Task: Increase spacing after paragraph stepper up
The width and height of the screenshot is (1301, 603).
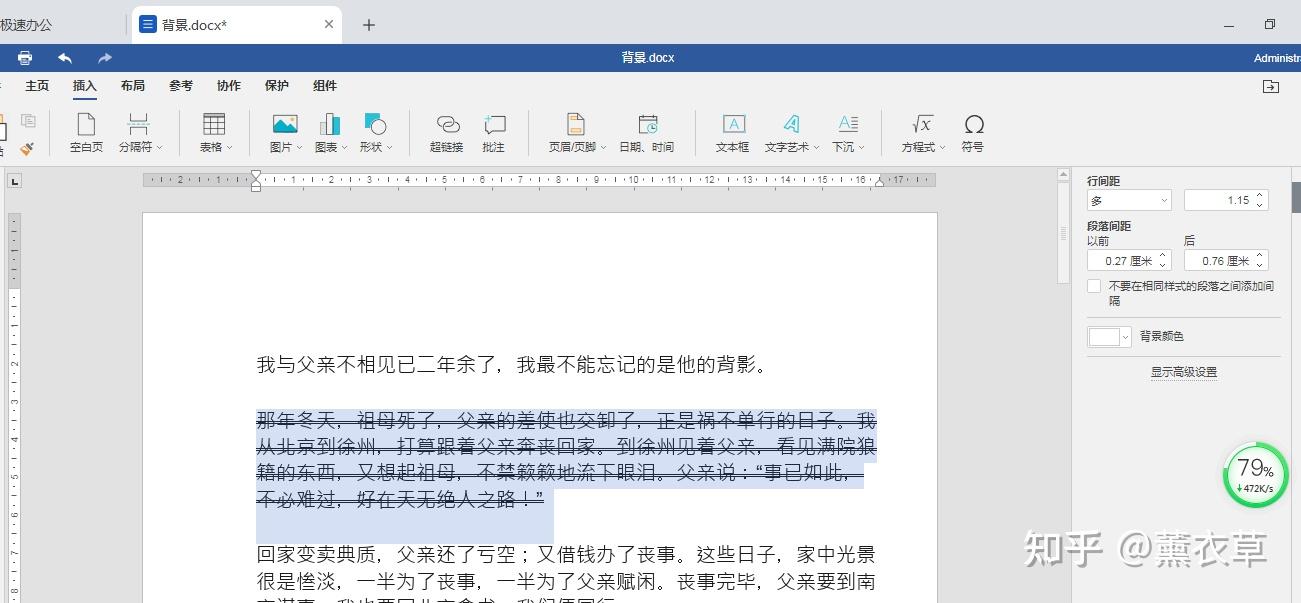Action: click(1260, 256)
